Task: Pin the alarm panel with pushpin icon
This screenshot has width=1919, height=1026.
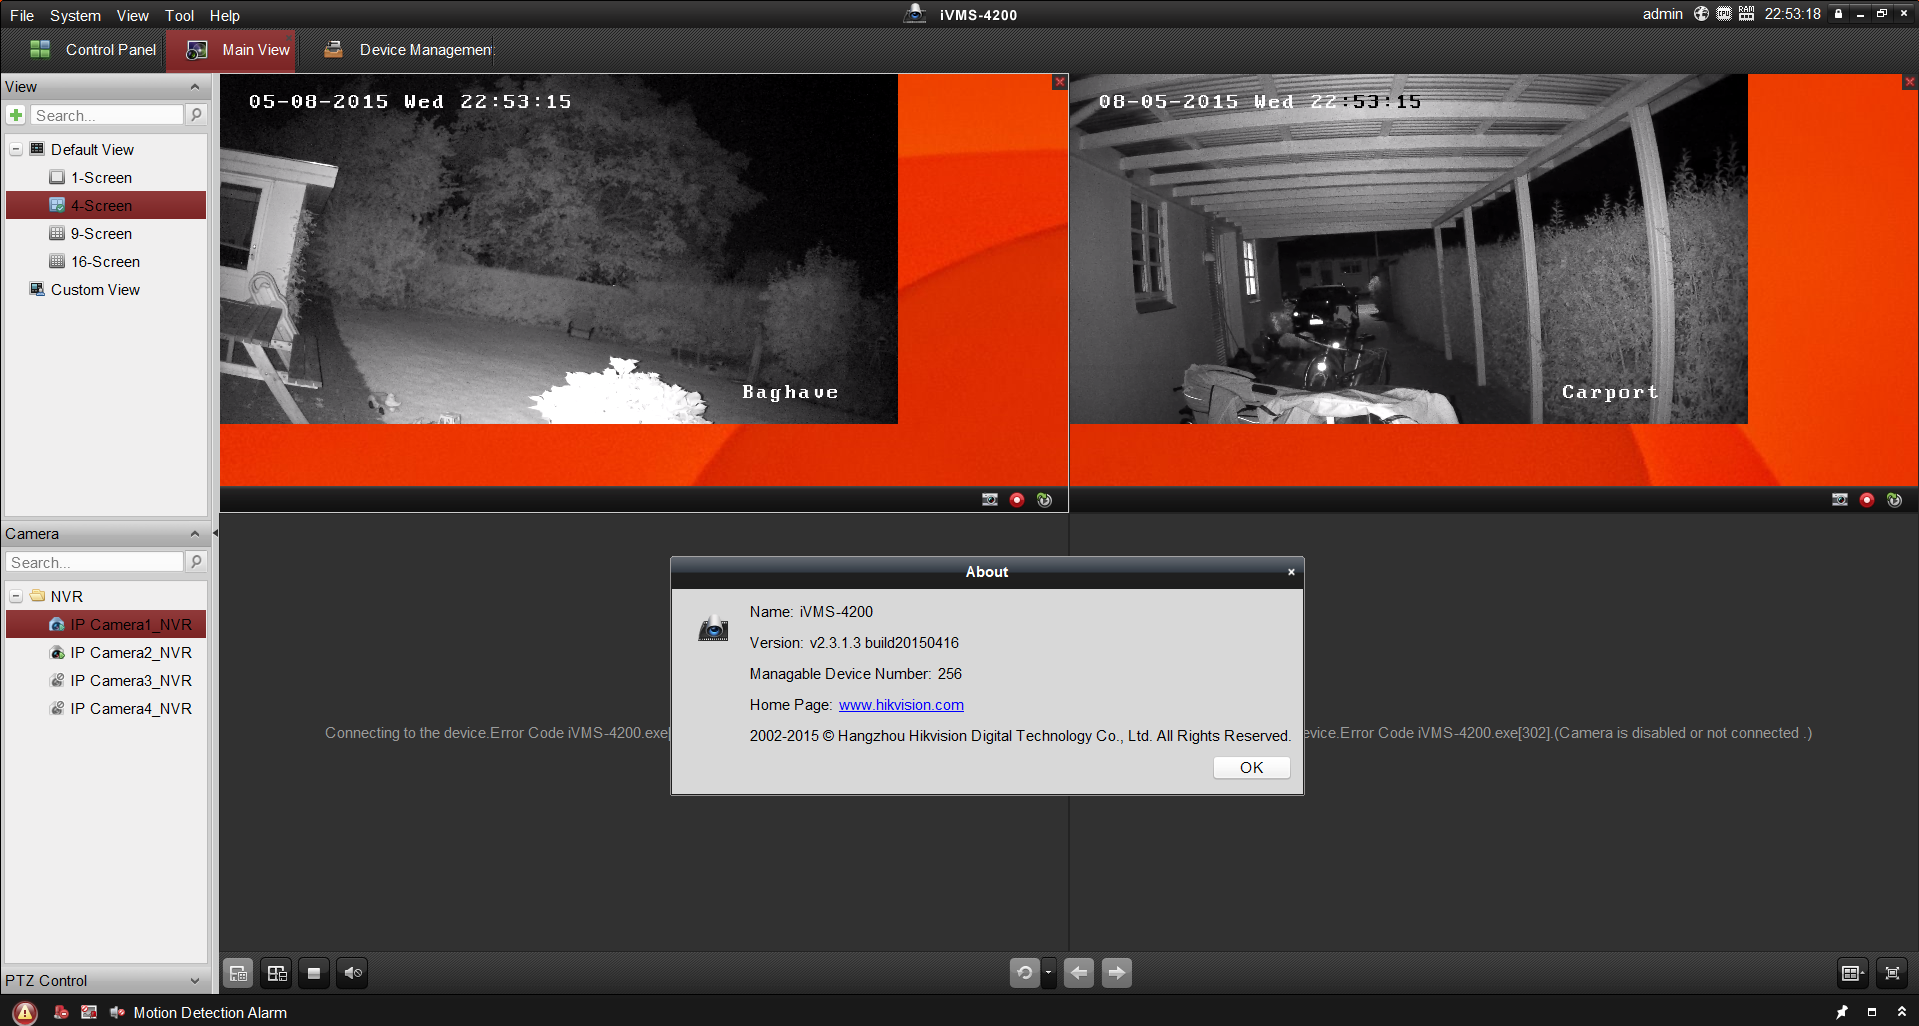Action: tap(1841, 1012)
